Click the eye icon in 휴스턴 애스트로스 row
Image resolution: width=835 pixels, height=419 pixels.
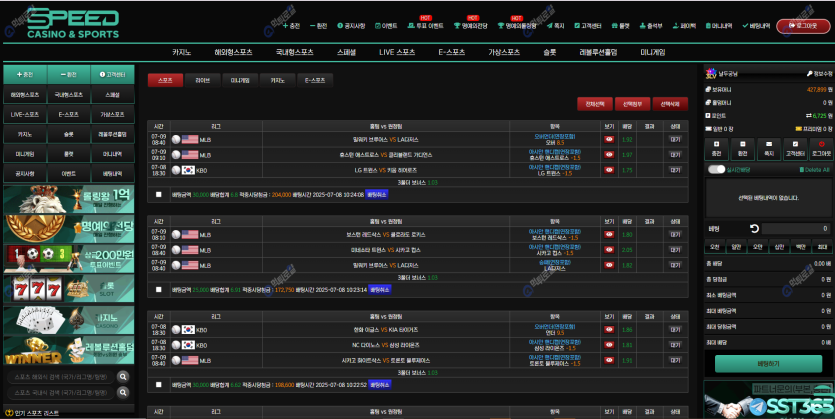point(609,155)
